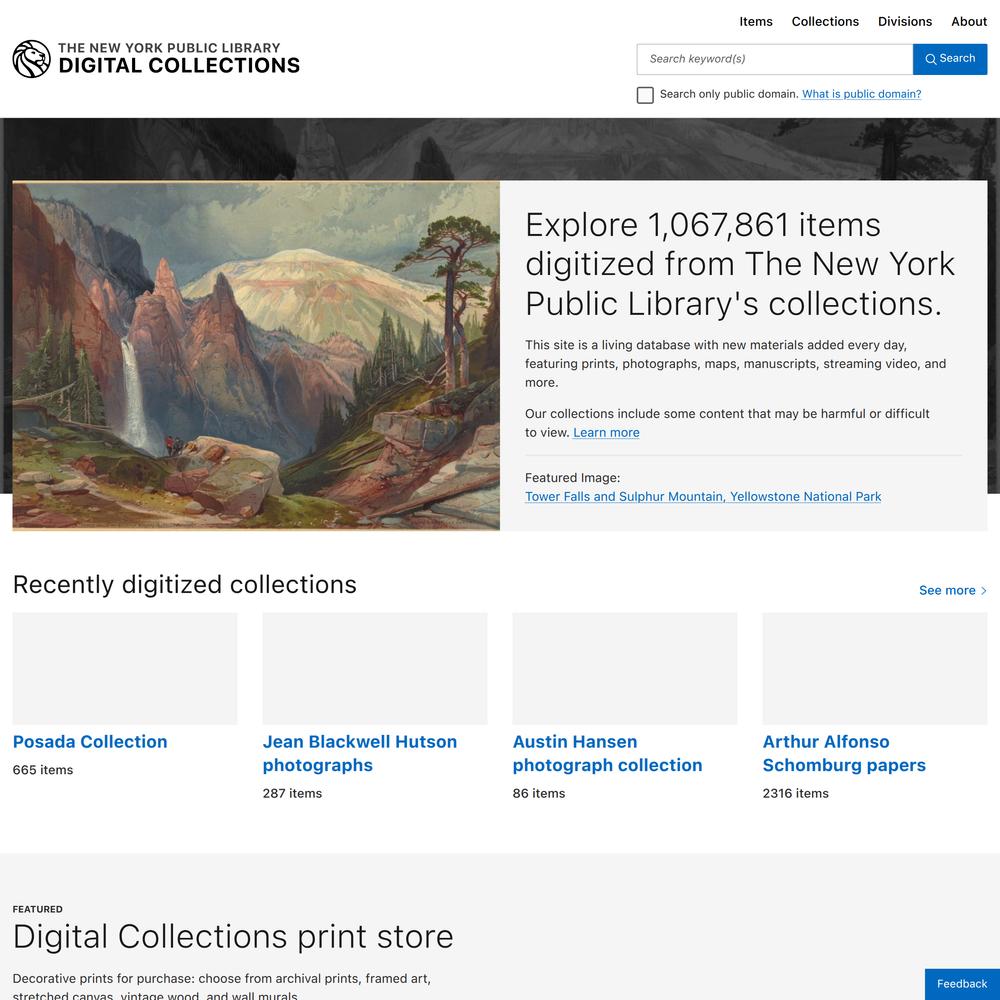The image size is (1000, 1000).
Task: Open the Items menu
Action: point(756,22)
